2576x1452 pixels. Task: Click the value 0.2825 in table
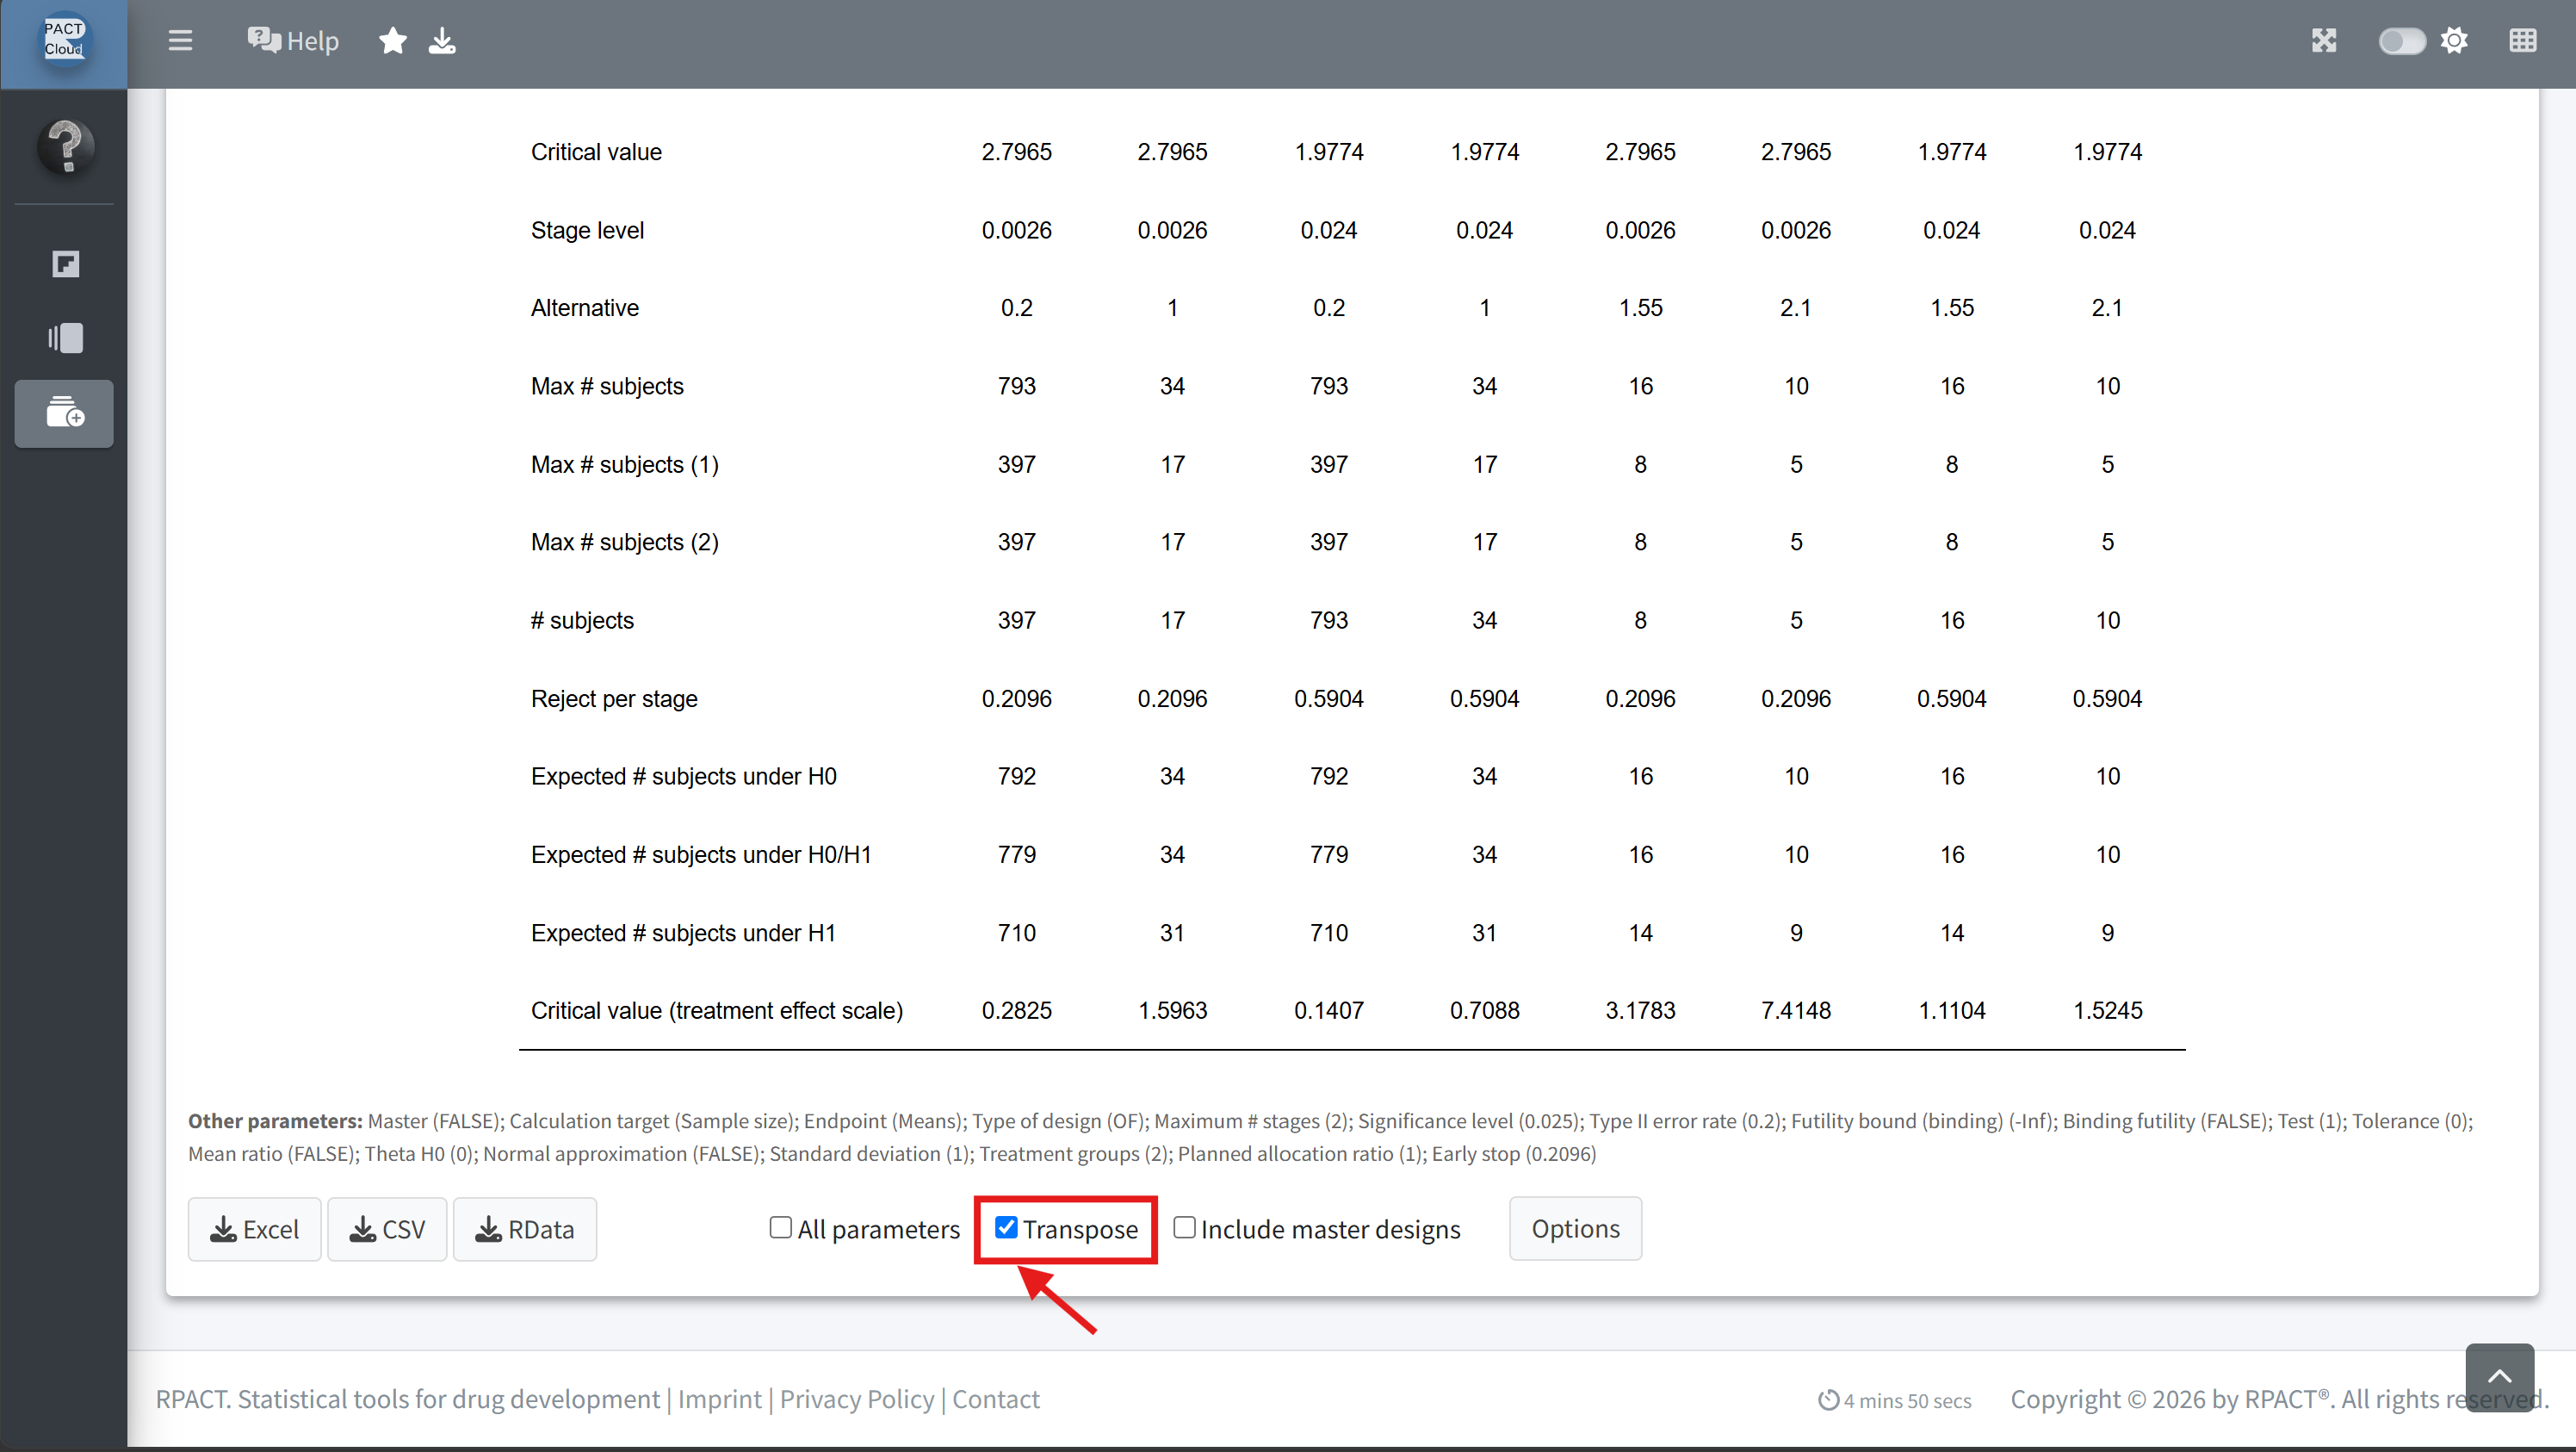(1016, 1011)
